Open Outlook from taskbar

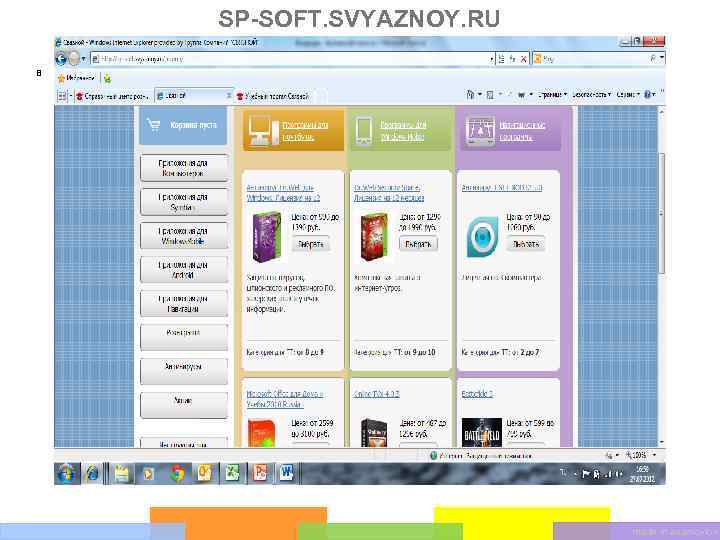[204, 473]
